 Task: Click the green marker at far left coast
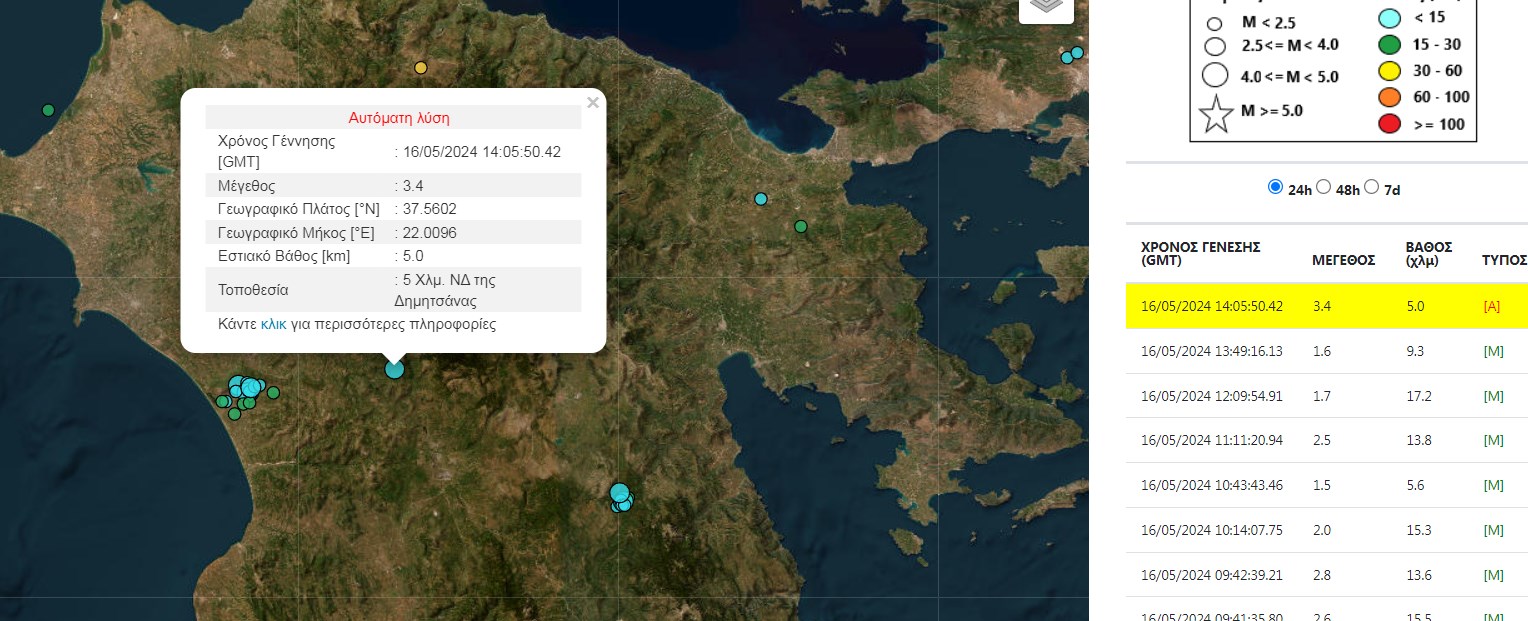point(48,110)
